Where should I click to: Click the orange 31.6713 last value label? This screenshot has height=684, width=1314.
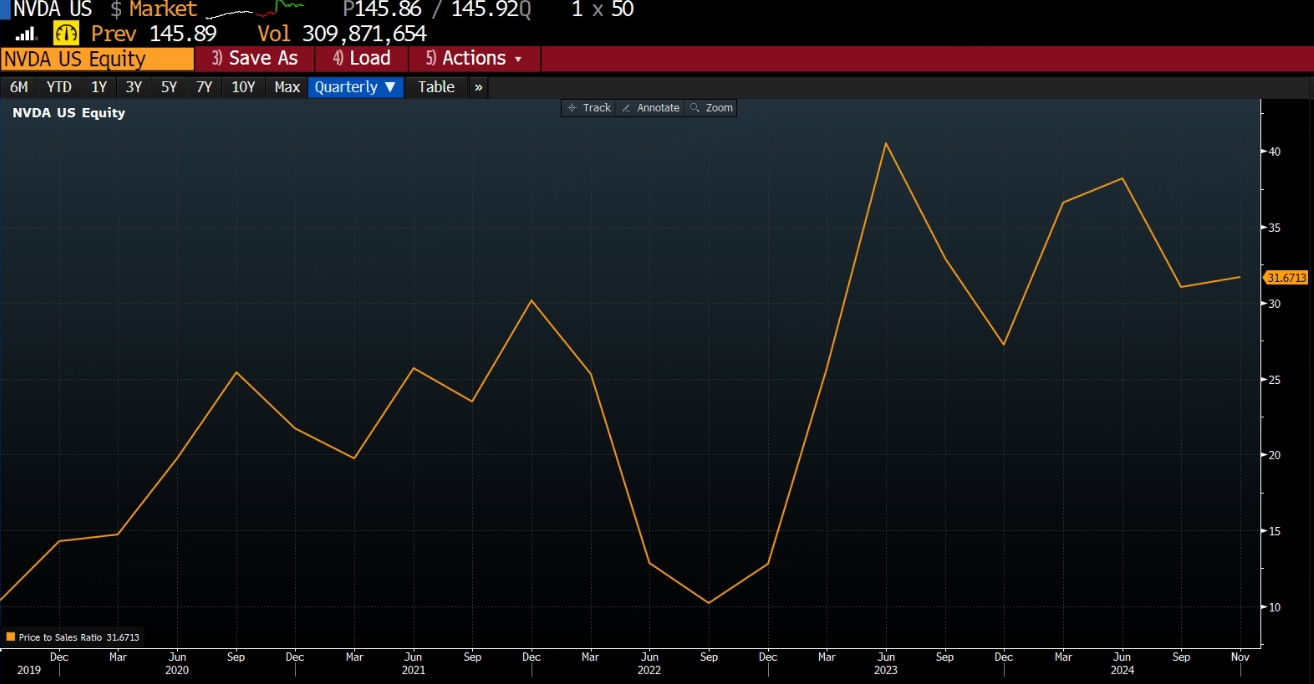(x=1286, y=277)
